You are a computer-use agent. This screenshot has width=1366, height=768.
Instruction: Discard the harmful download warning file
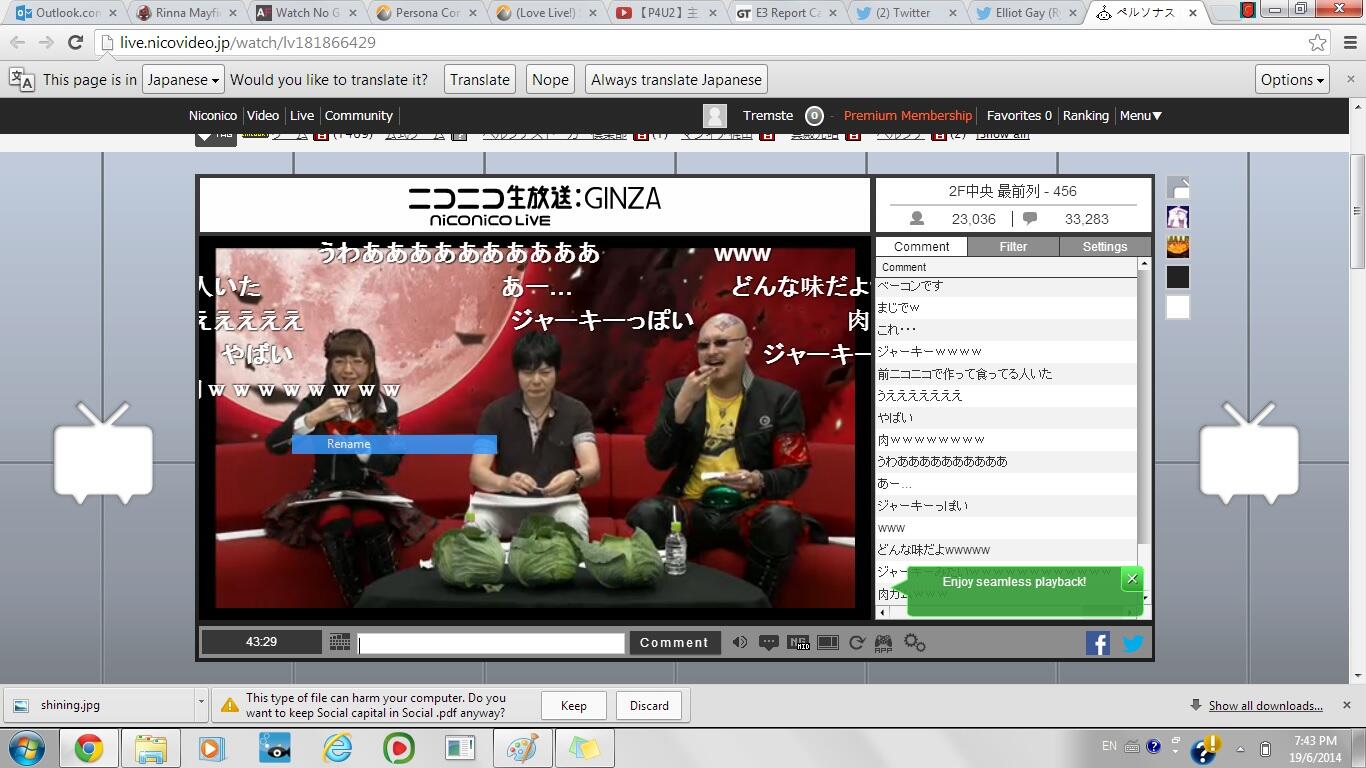tap(649, 706)
